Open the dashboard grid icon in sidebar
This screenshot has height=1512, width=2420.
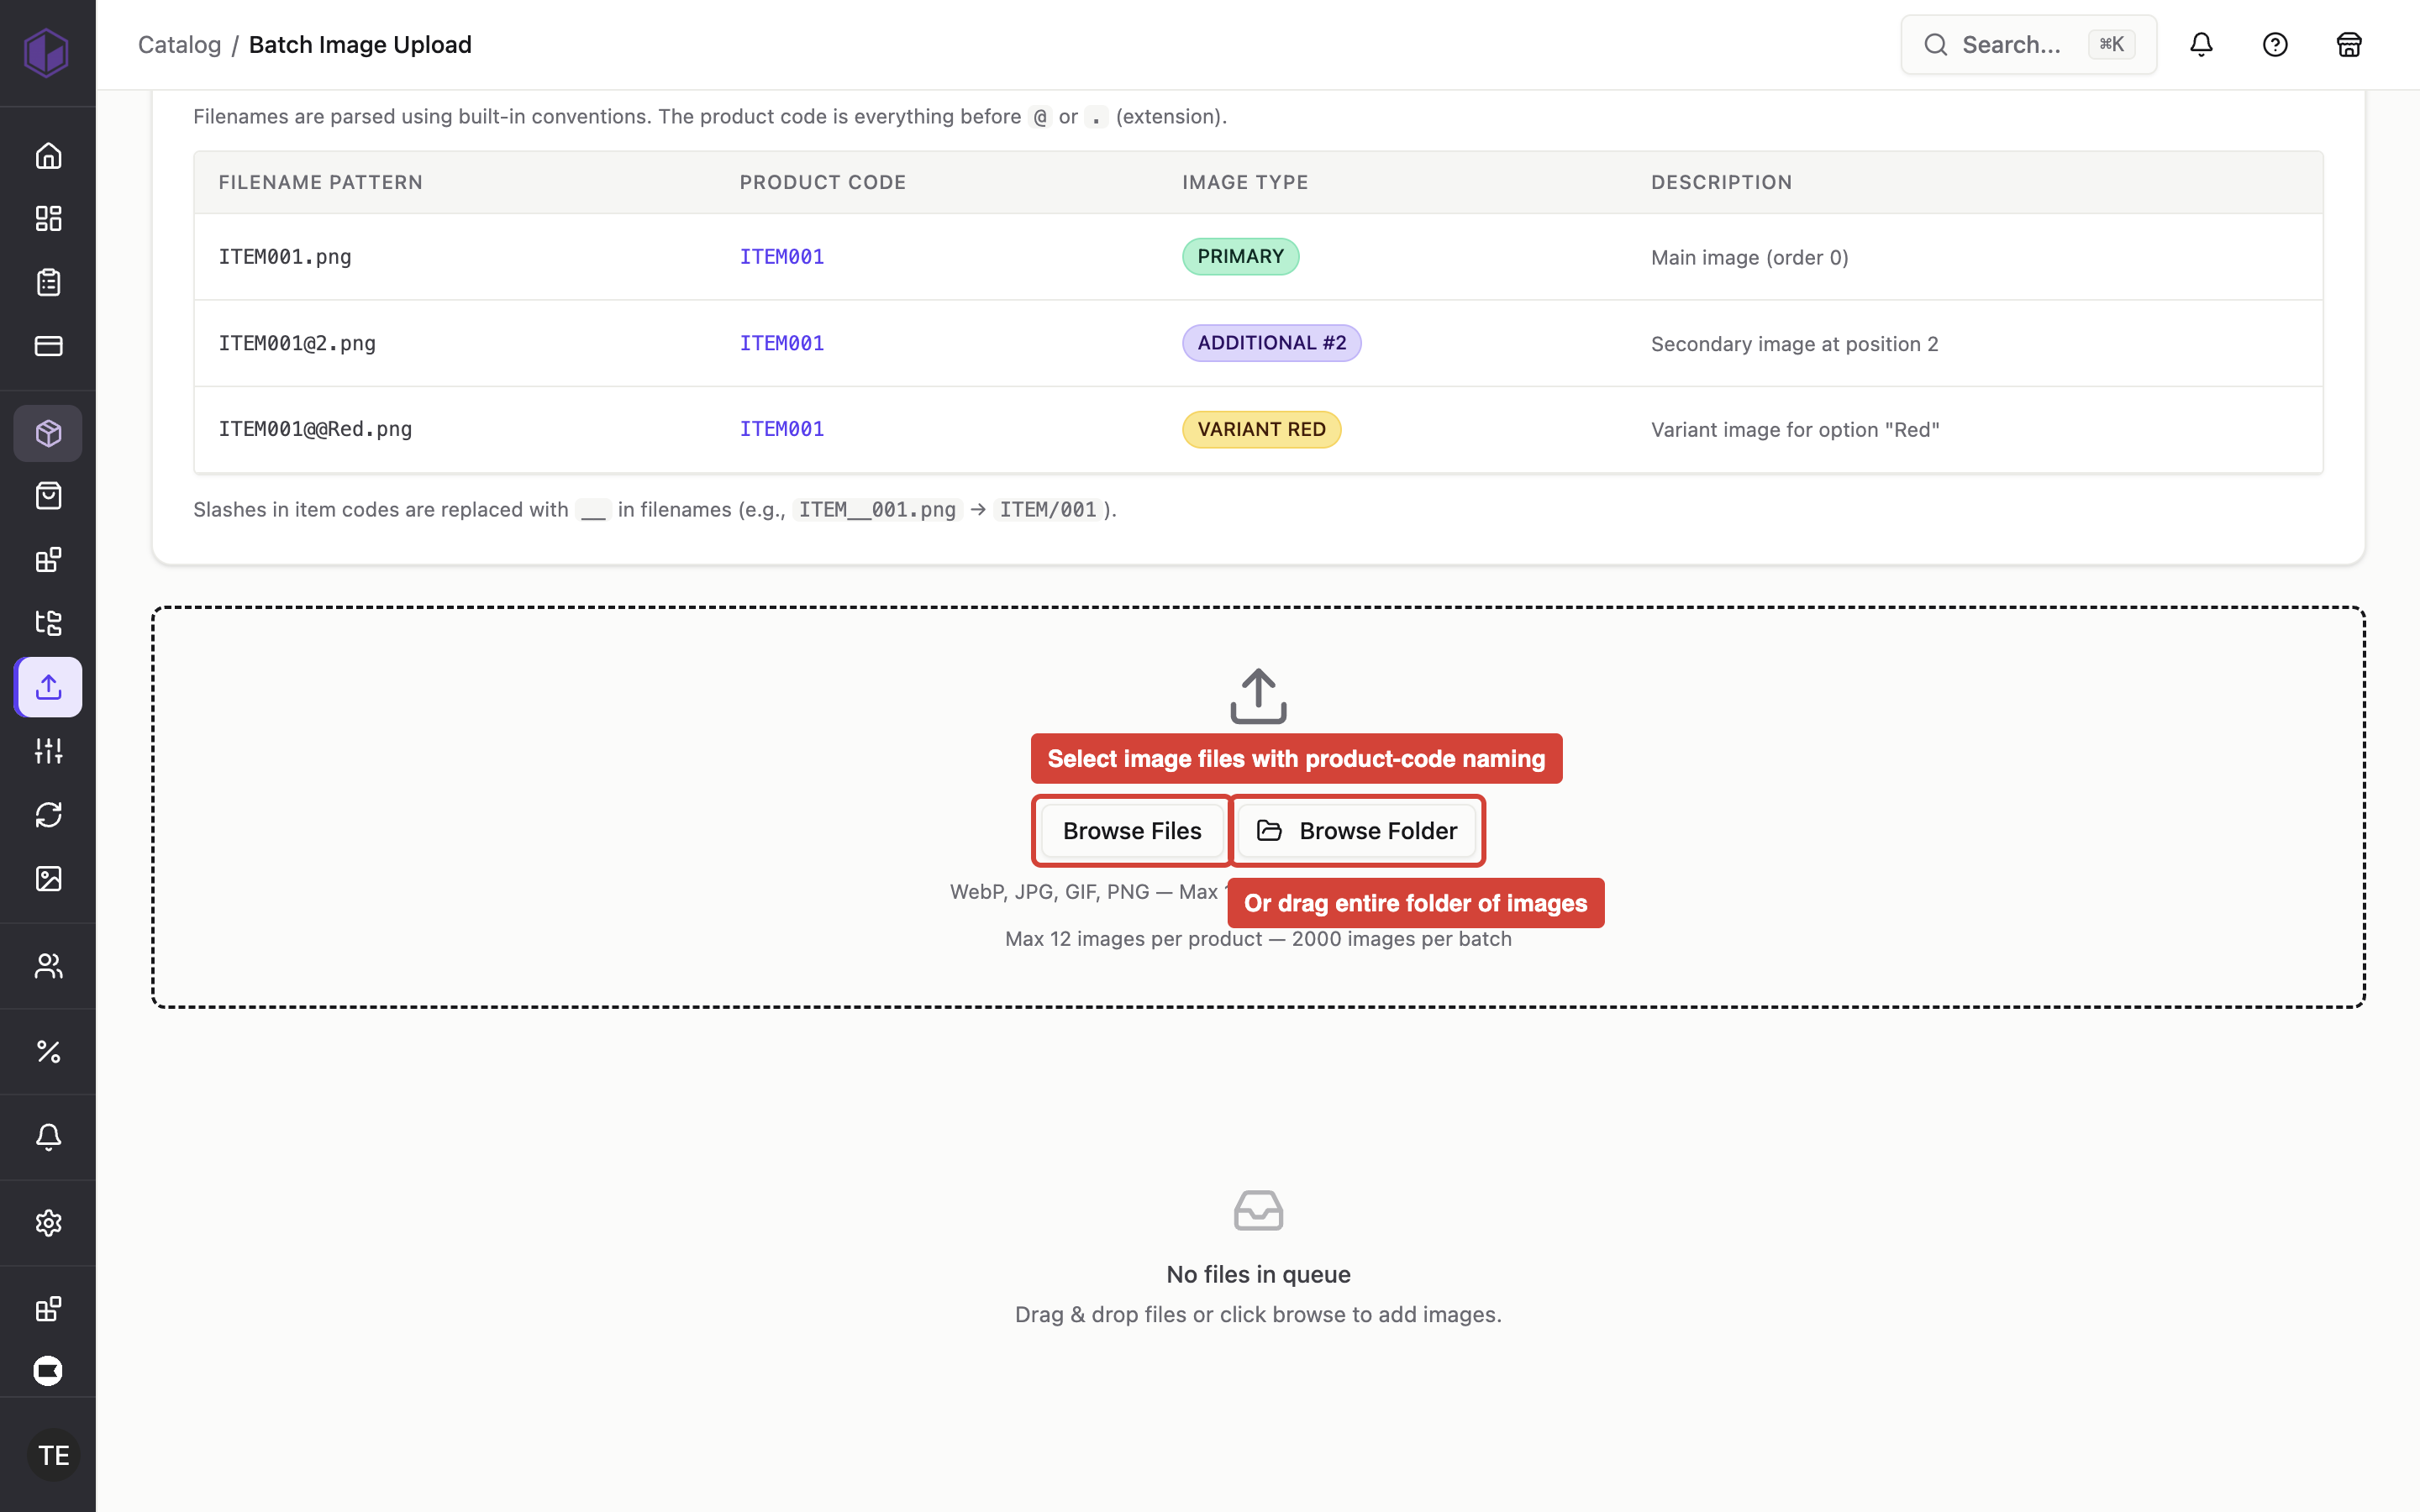(48, 219)
